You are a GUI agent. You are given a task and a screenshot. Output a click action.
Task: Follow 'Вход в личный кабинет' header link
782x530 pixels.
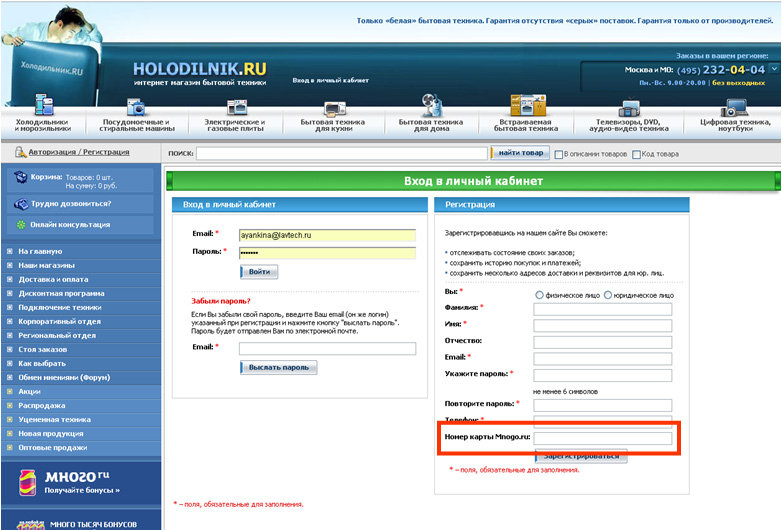330,80
